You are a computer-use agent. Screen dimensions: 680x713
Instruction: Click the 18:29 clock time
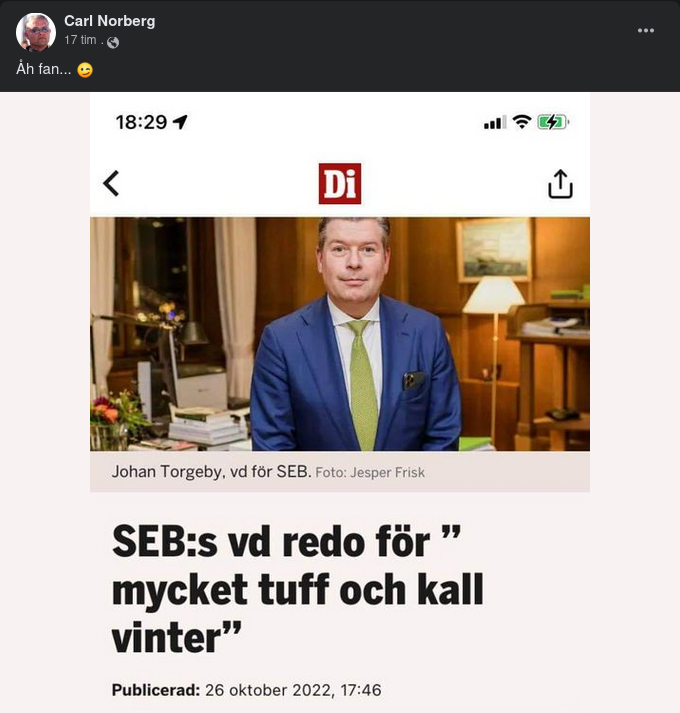tap(141, 122)
